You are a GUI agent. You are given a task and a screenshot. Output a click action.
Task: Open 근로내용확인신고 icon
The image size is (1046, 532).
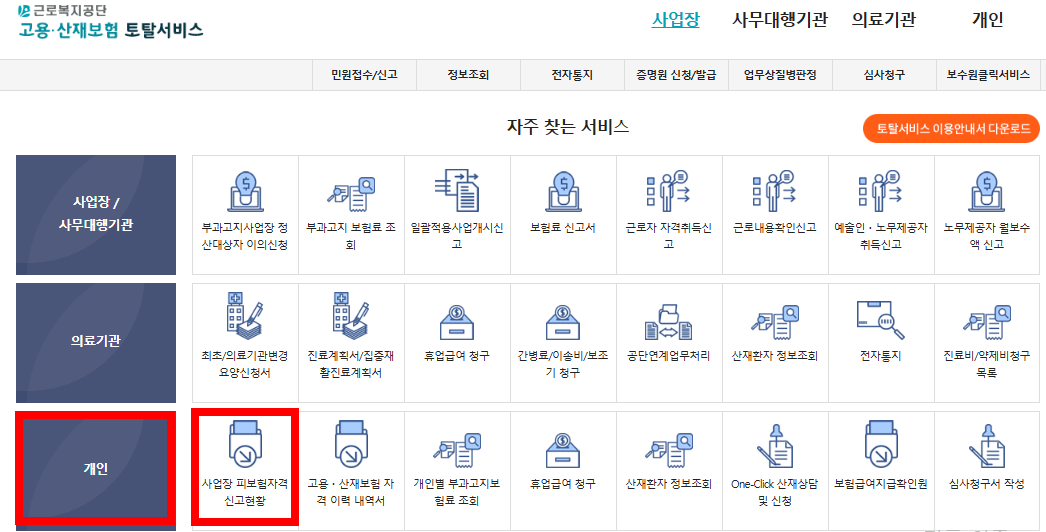click(x=775, y=191)
